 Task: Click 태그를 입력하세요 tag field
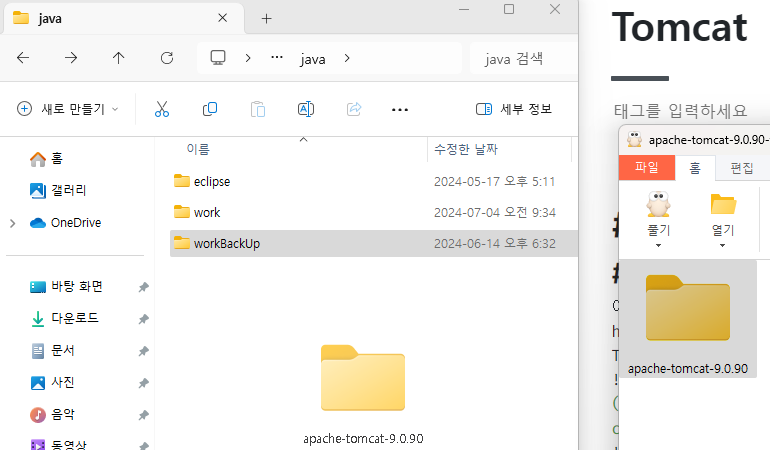[681, 111]
